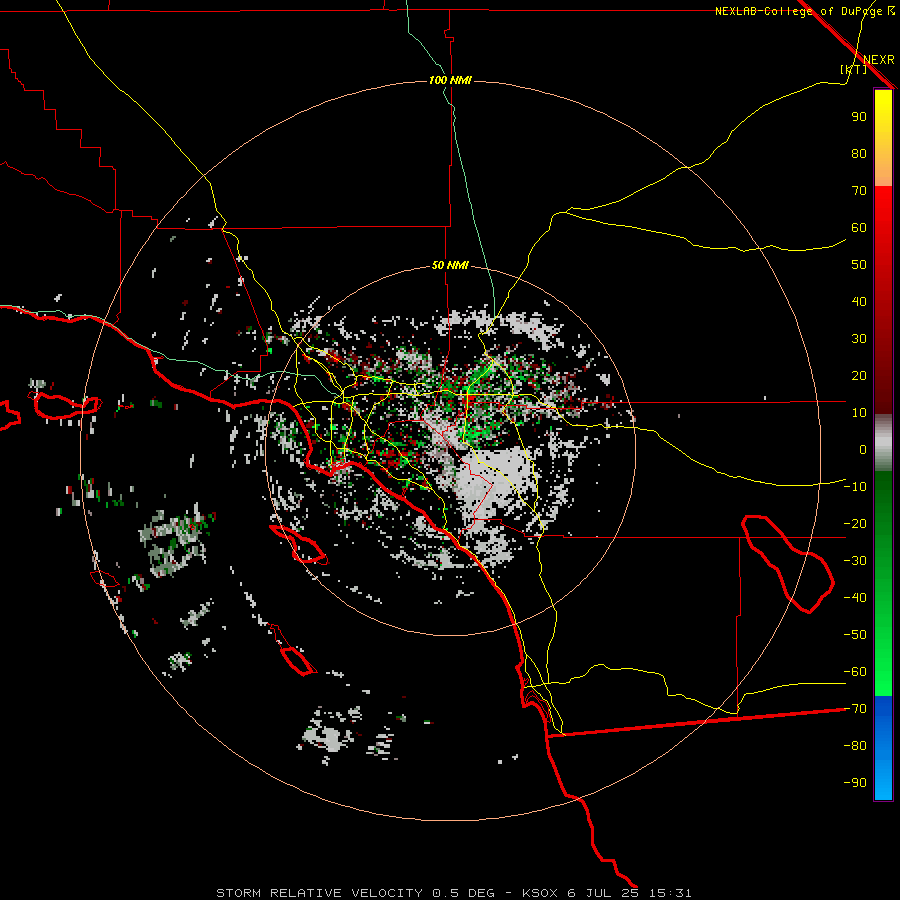900x900 pixels.
Task: Click the NEXLAB-College of DuPage credit text
Action: [799, 11]
